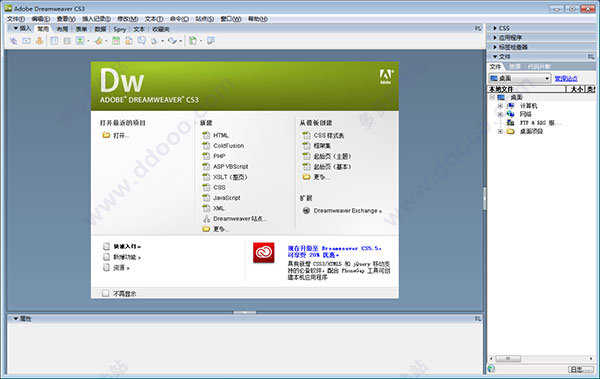The width and height of the screenshot is (600, 379).
Task: Click the folder icon beside 打开...
Action: [106, 135]
